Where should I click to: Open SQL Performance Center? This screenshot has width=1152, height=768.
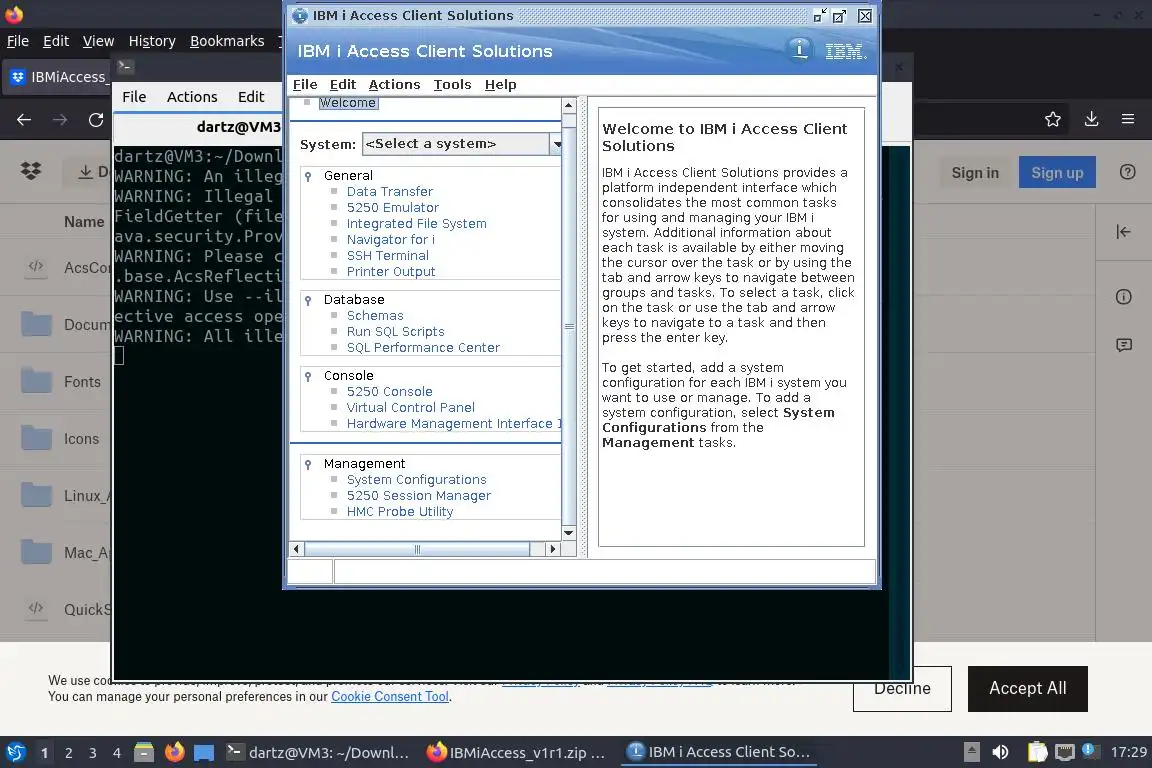[x=423, y=348]
